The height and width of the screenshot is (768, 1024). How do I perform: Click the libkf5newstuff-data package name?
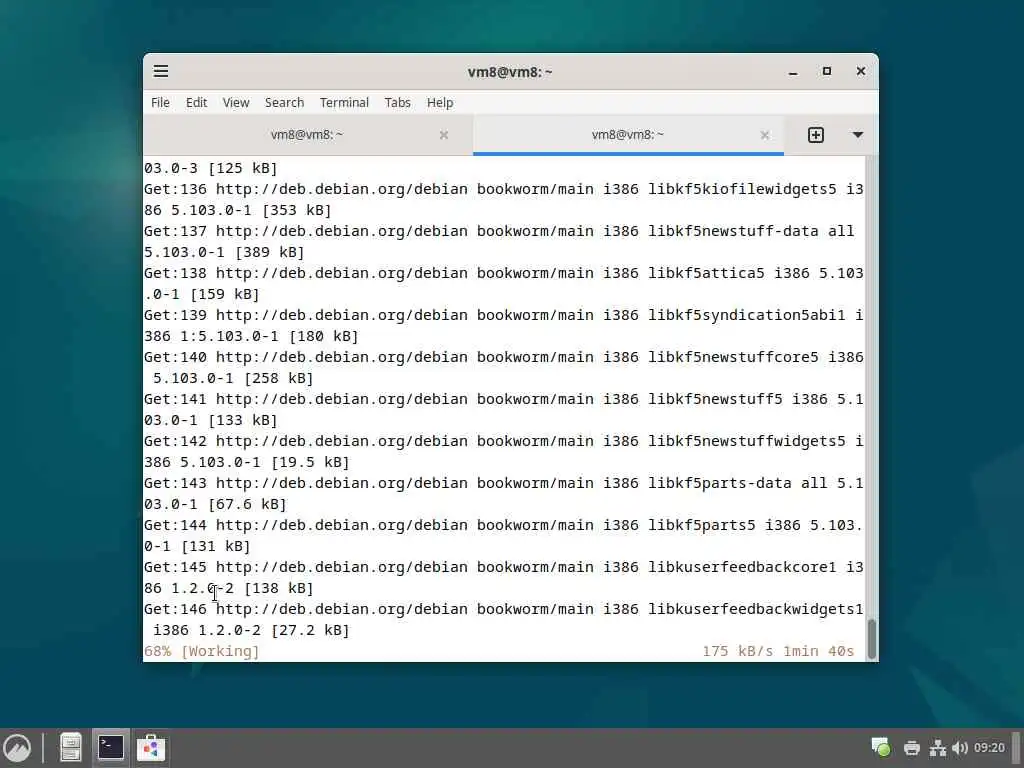pos(733,231)
